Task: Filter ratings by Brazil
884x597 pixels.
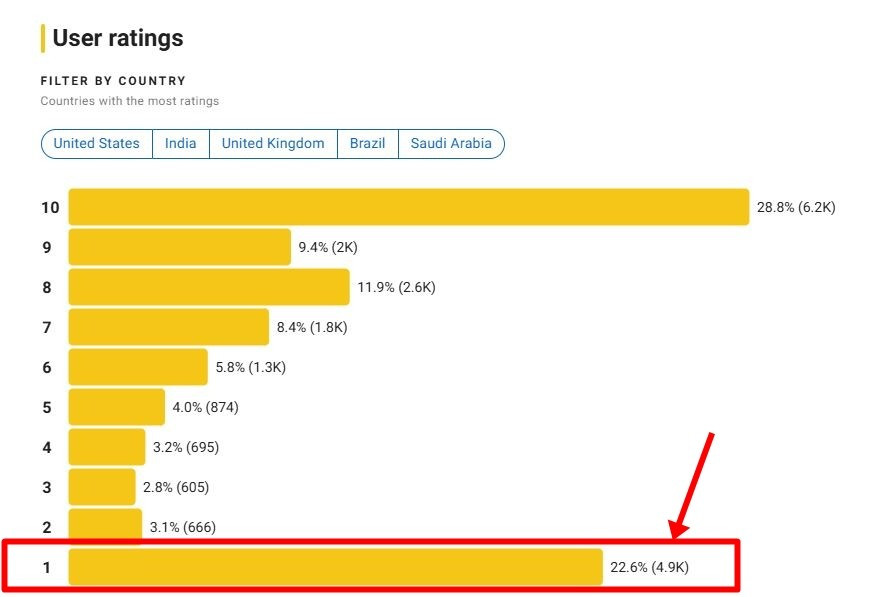Action: click(367, 143)
